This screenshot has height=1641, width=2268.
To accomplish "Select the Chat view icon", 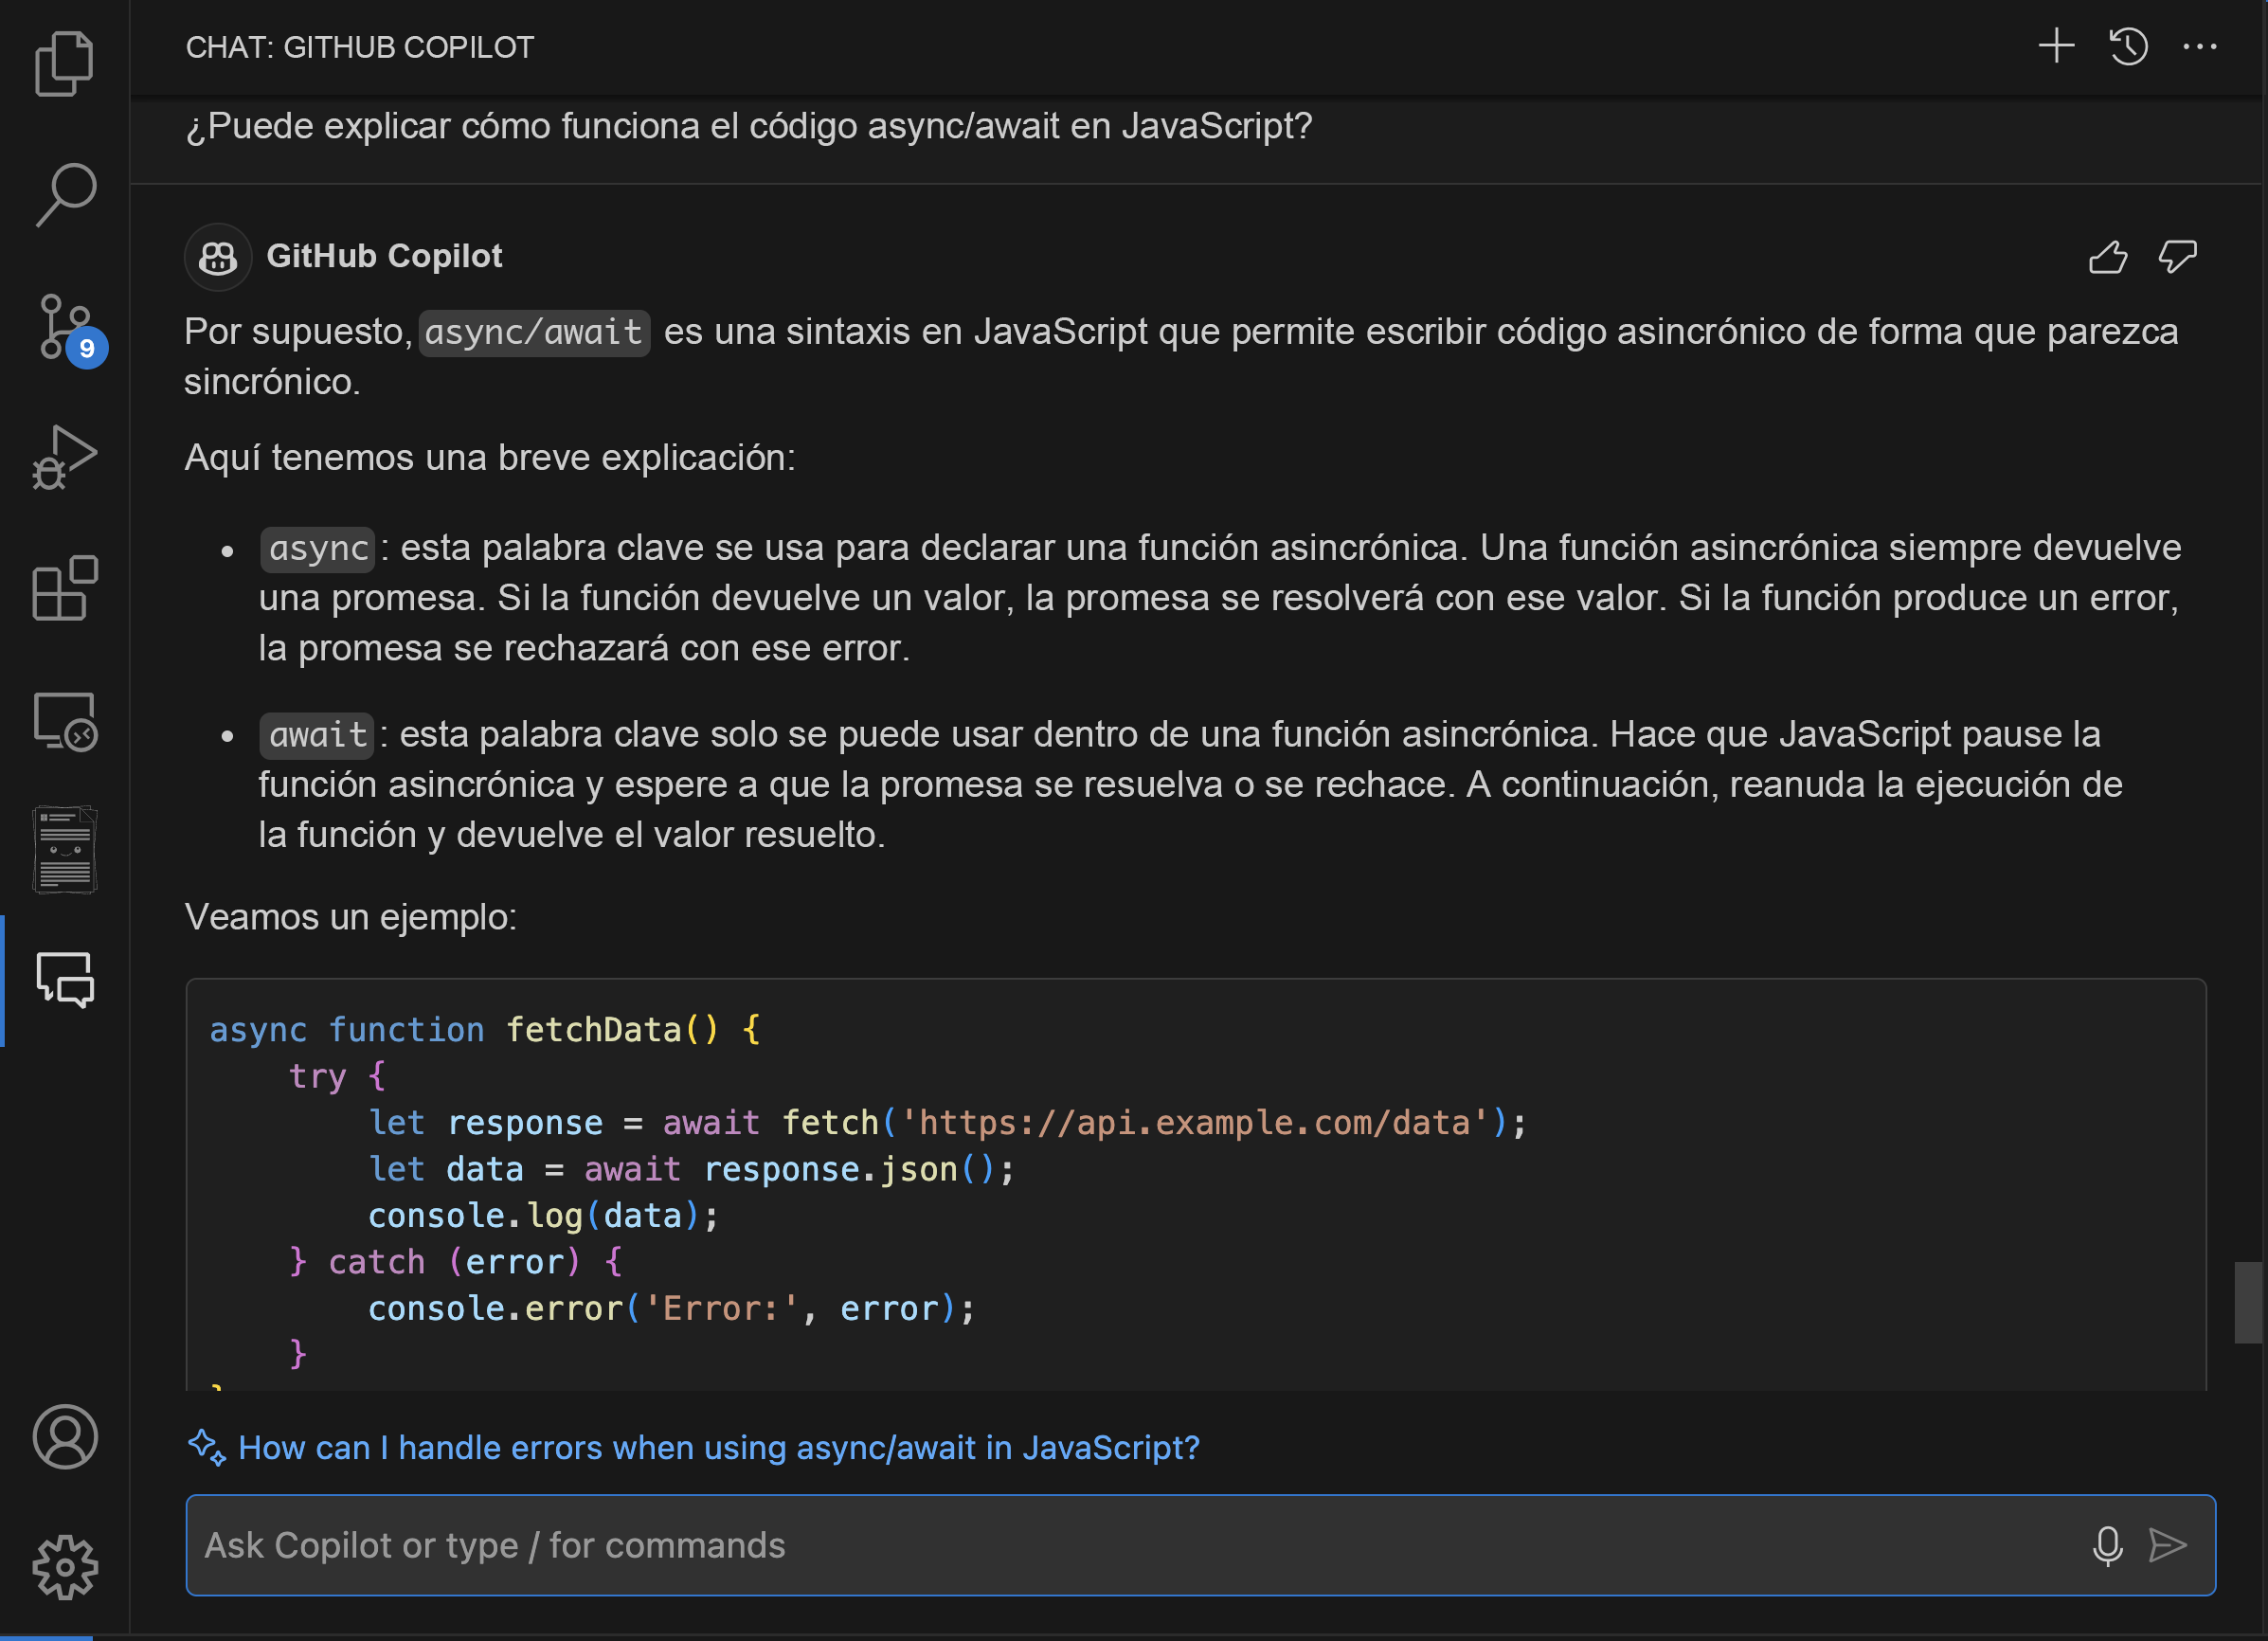I will click(x=64, y=979).
